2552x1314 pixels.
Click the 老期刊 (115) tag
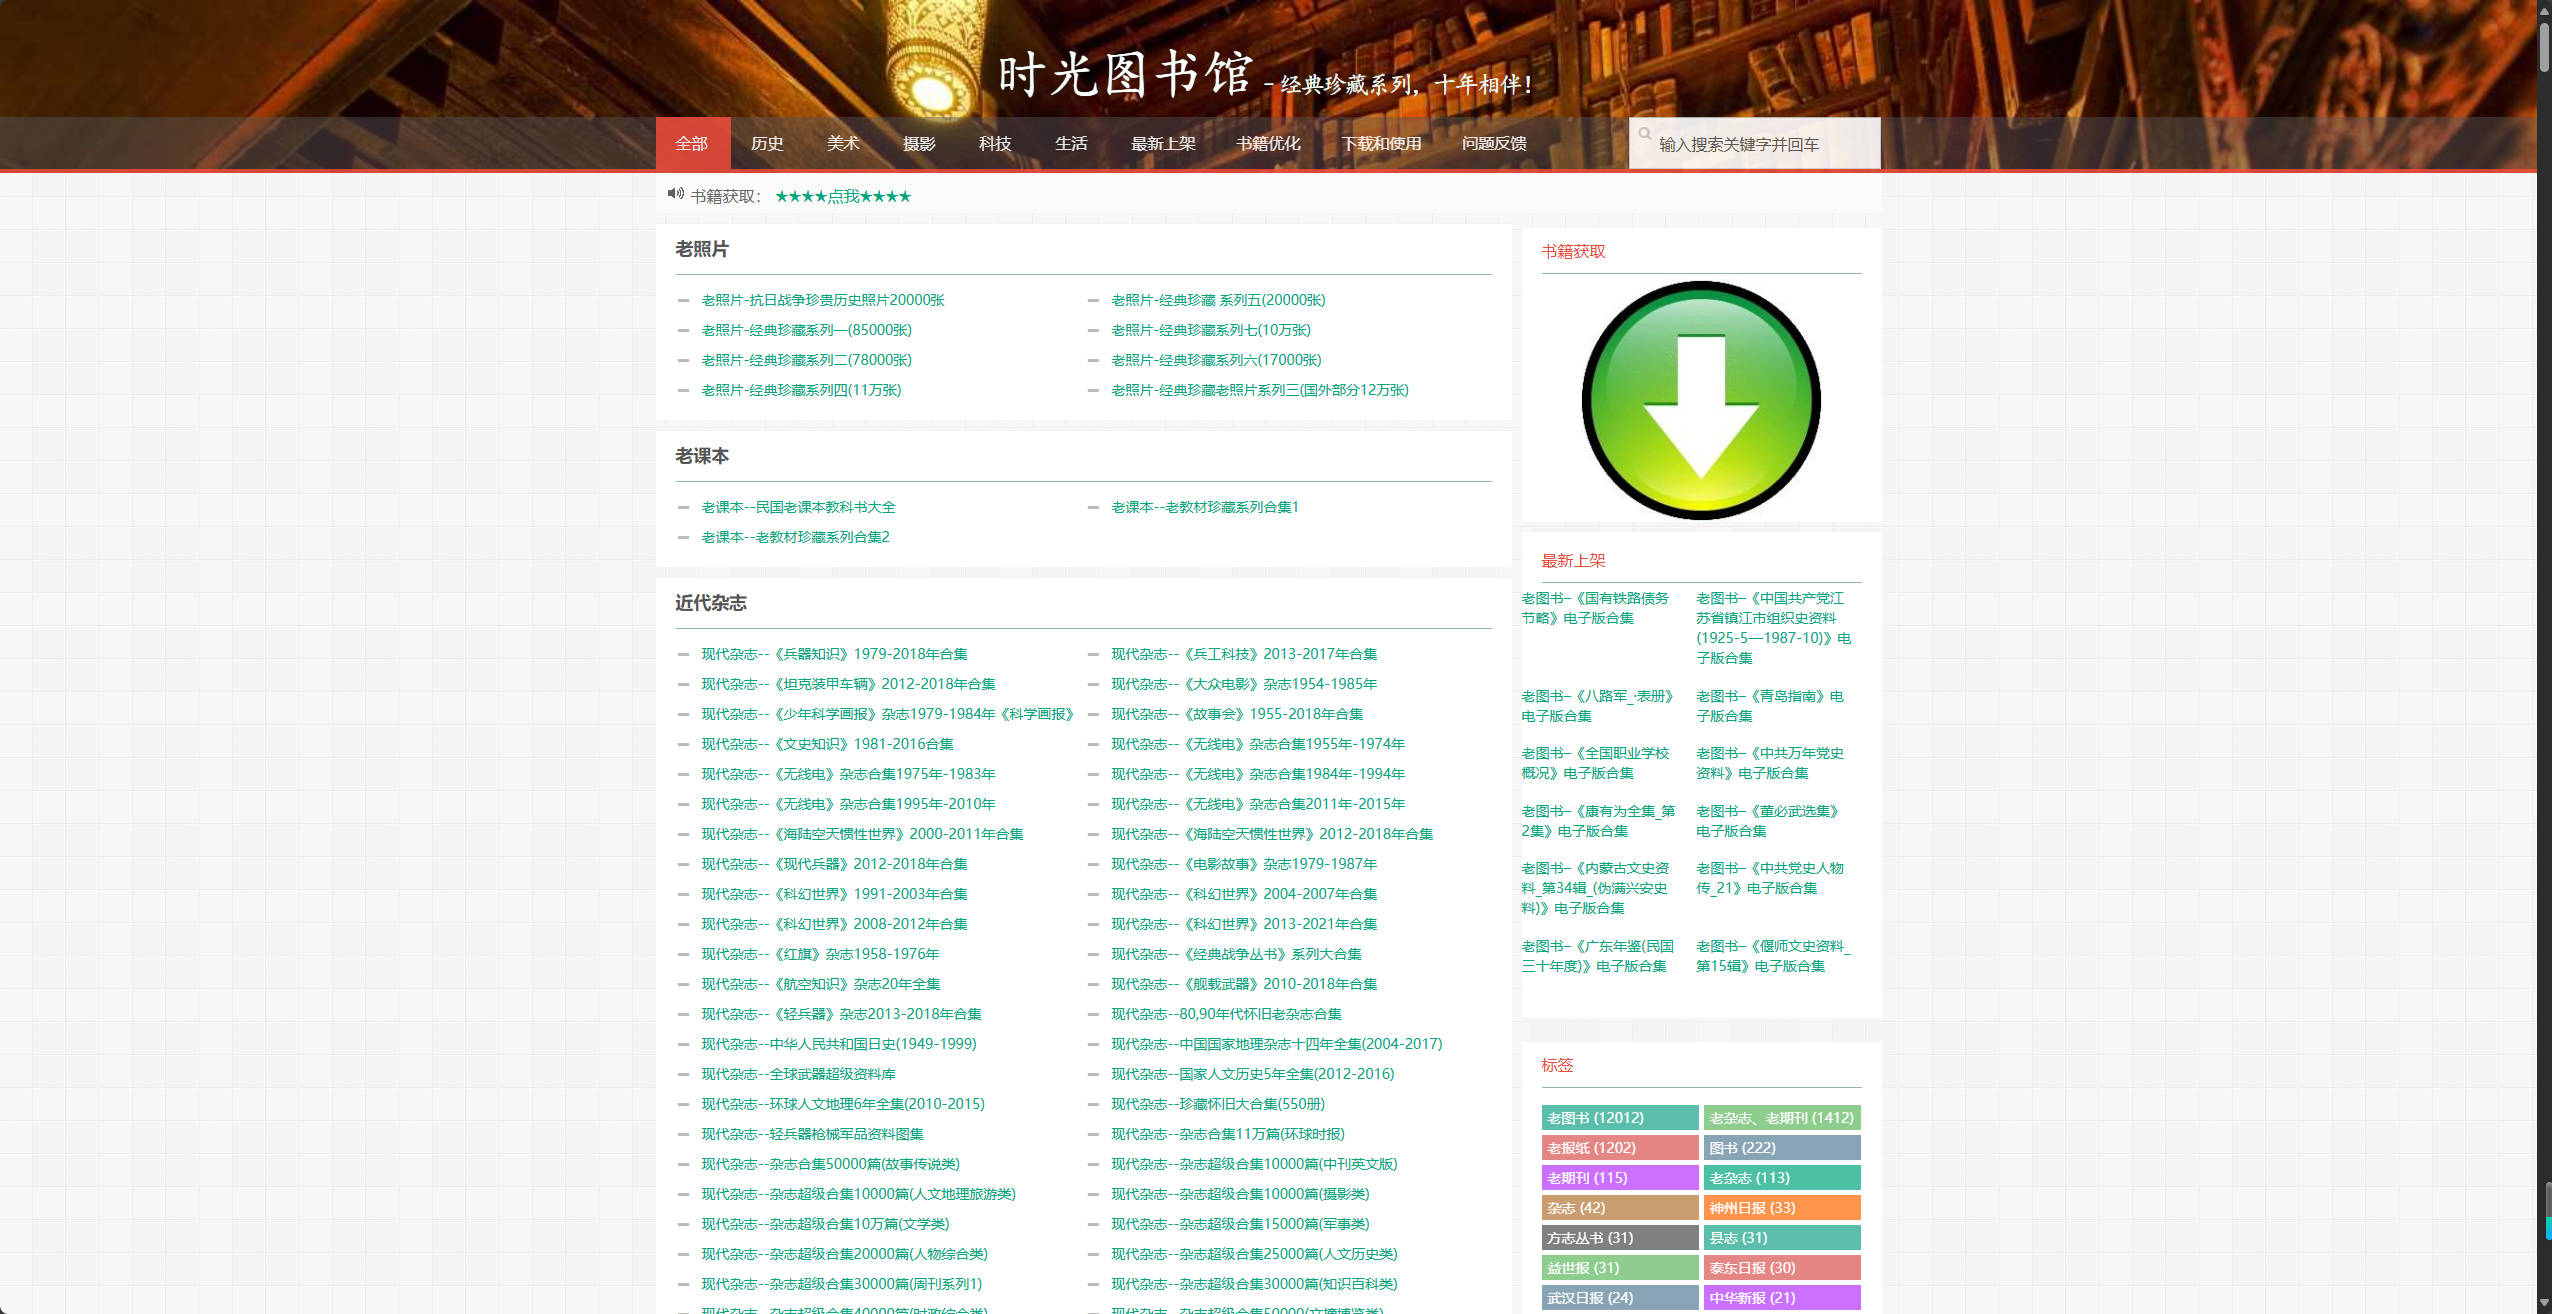click(1620, 1178)
